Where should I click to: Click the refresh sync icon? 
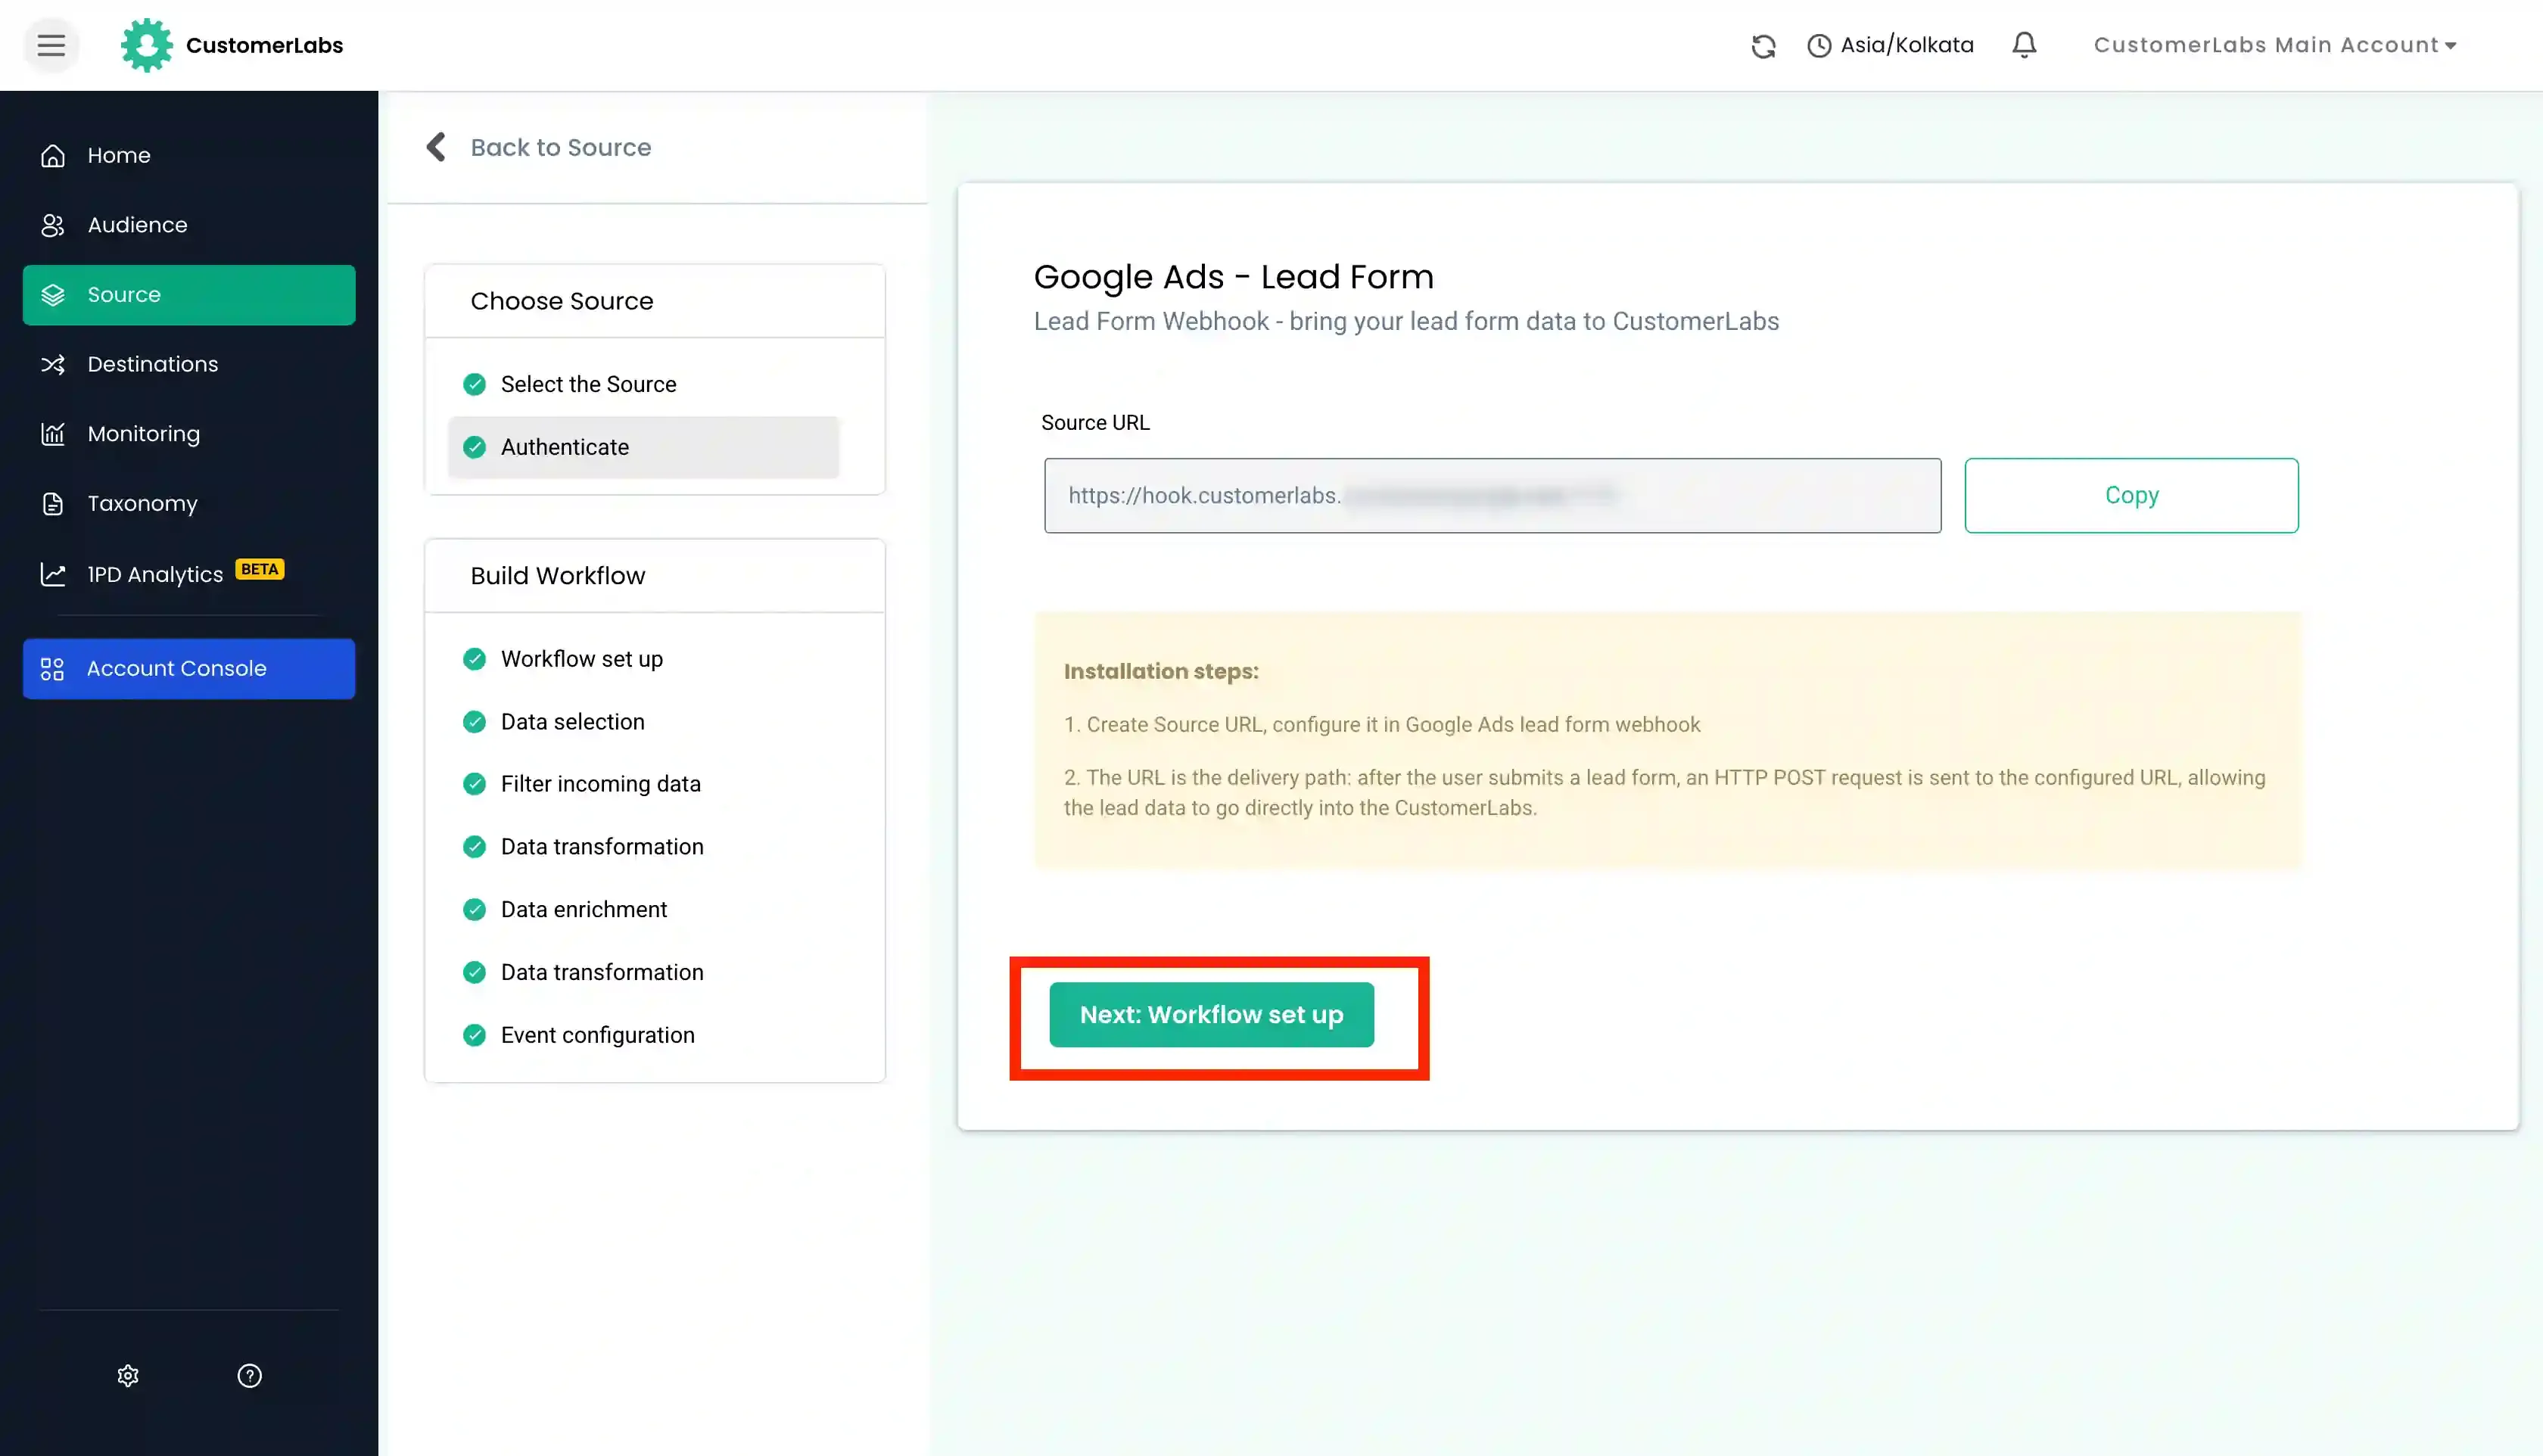tap(1763, 46)
